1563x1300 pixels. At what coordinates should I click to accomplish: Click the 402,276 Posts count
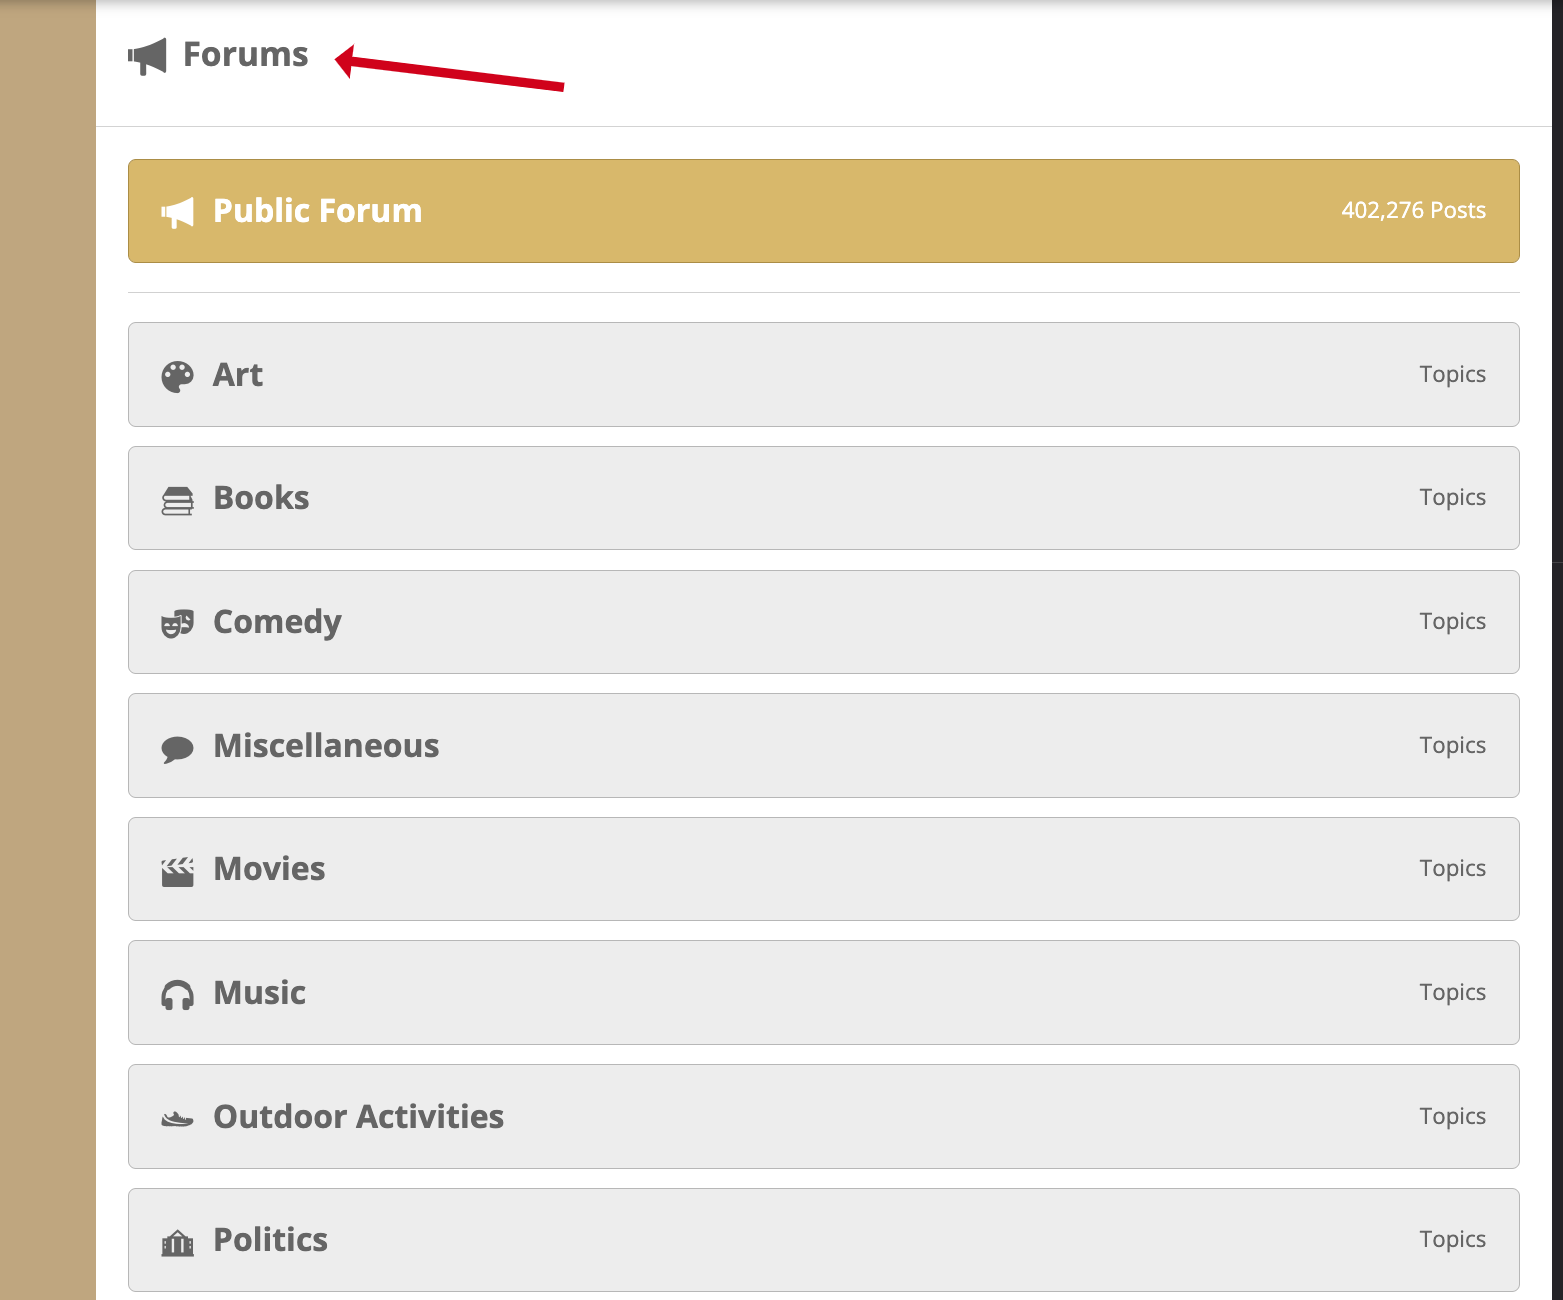[1413, 210]
